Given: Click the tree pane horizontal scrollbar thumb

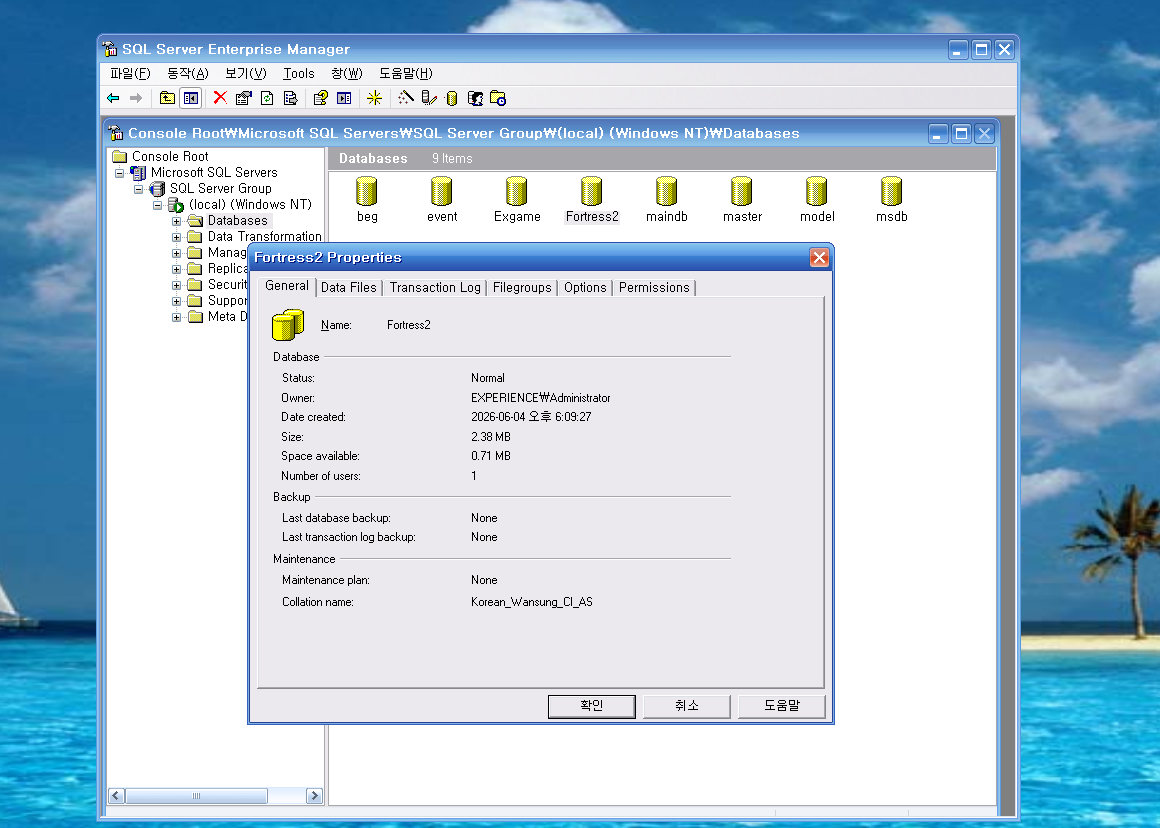Looking at the screenshot, I should [x=197, y=795].
